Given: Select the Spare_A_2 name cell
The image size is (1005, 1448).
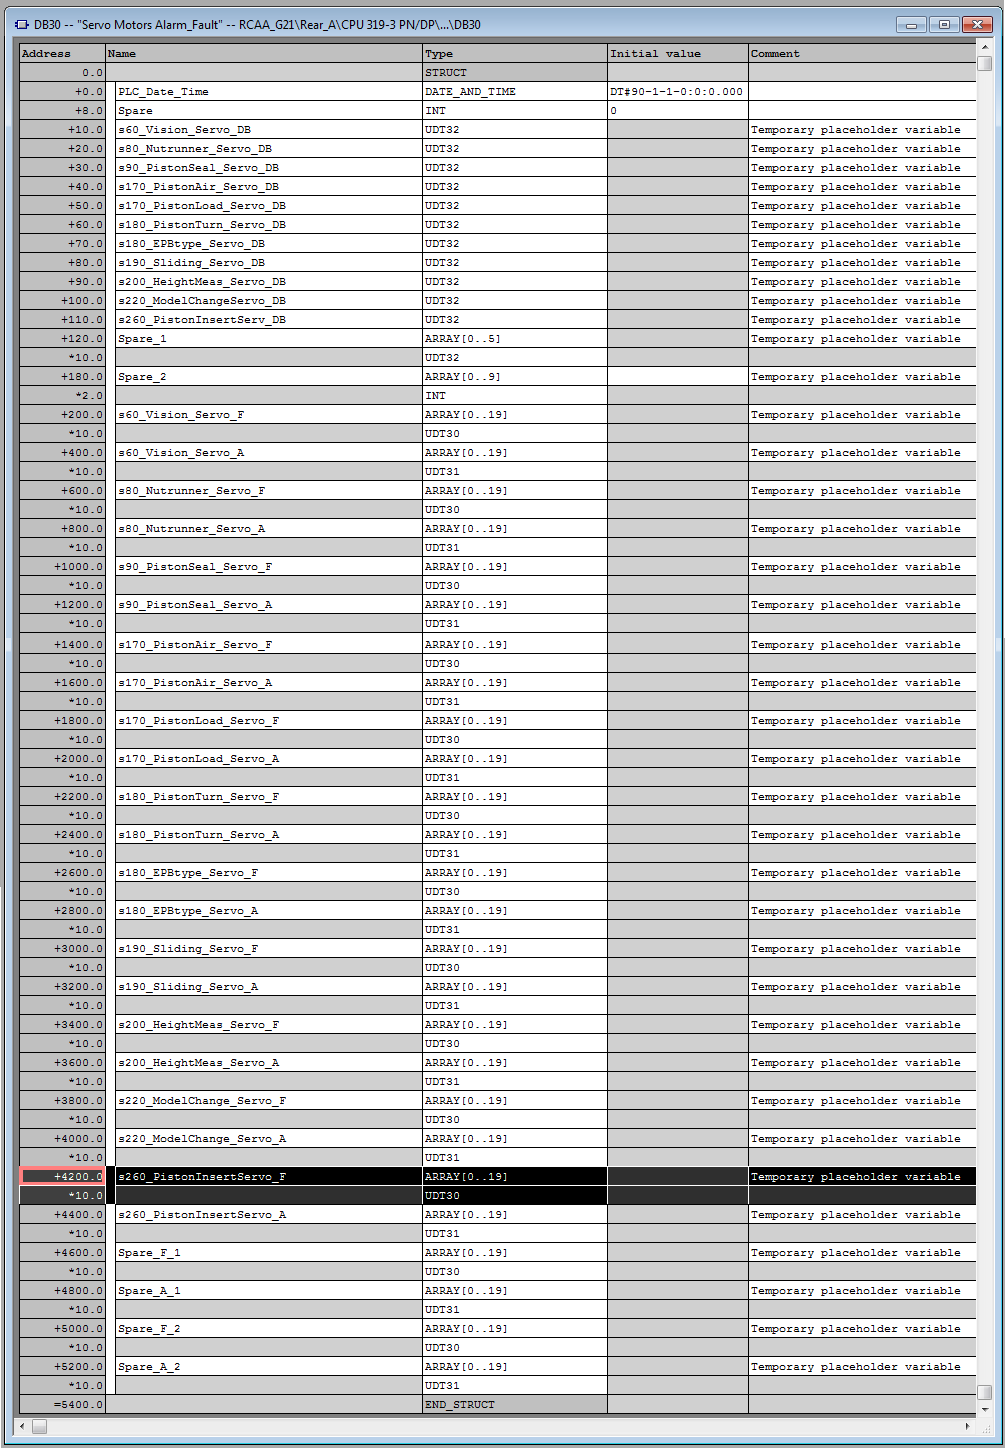Looking at the screenshot, I should pyautogui.click(x=269, y=1367).
